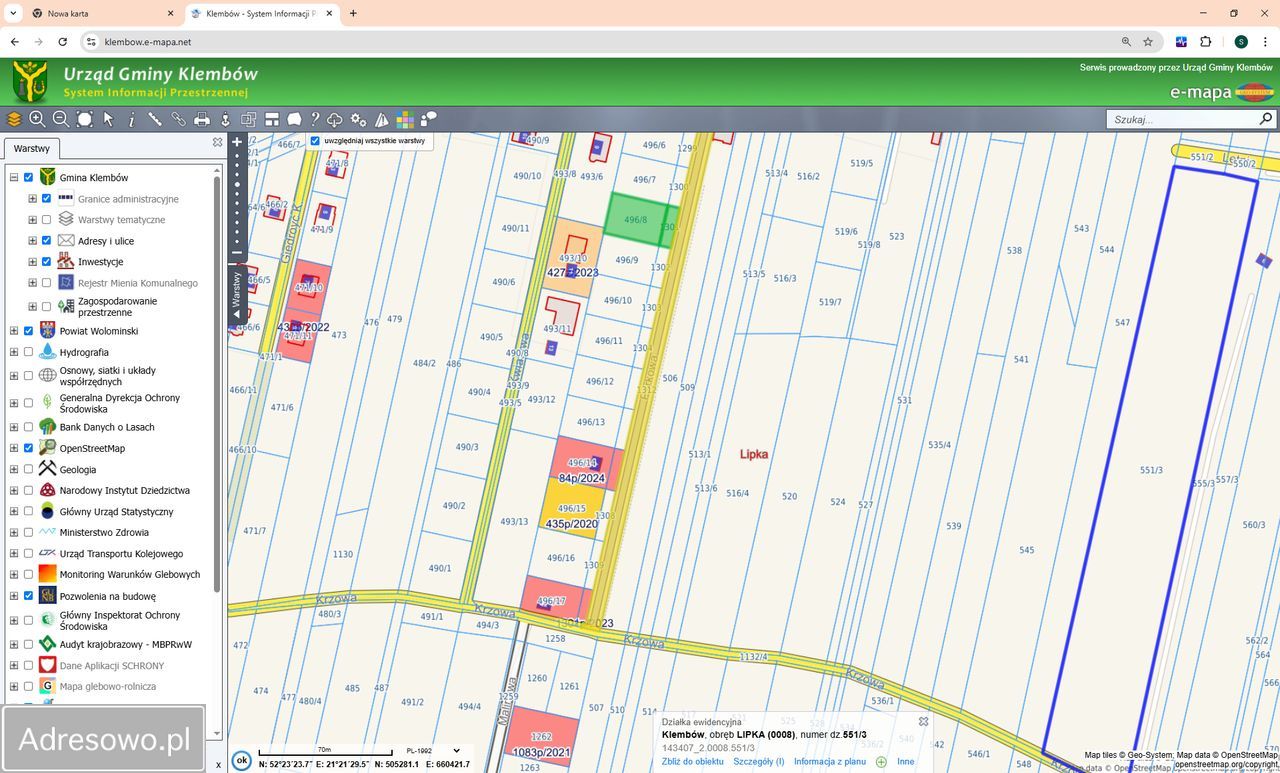The height and width of the screenshot is (773, 1280).
Task: Select the measure distance ruler tool
Action: [x=155, y=119]
